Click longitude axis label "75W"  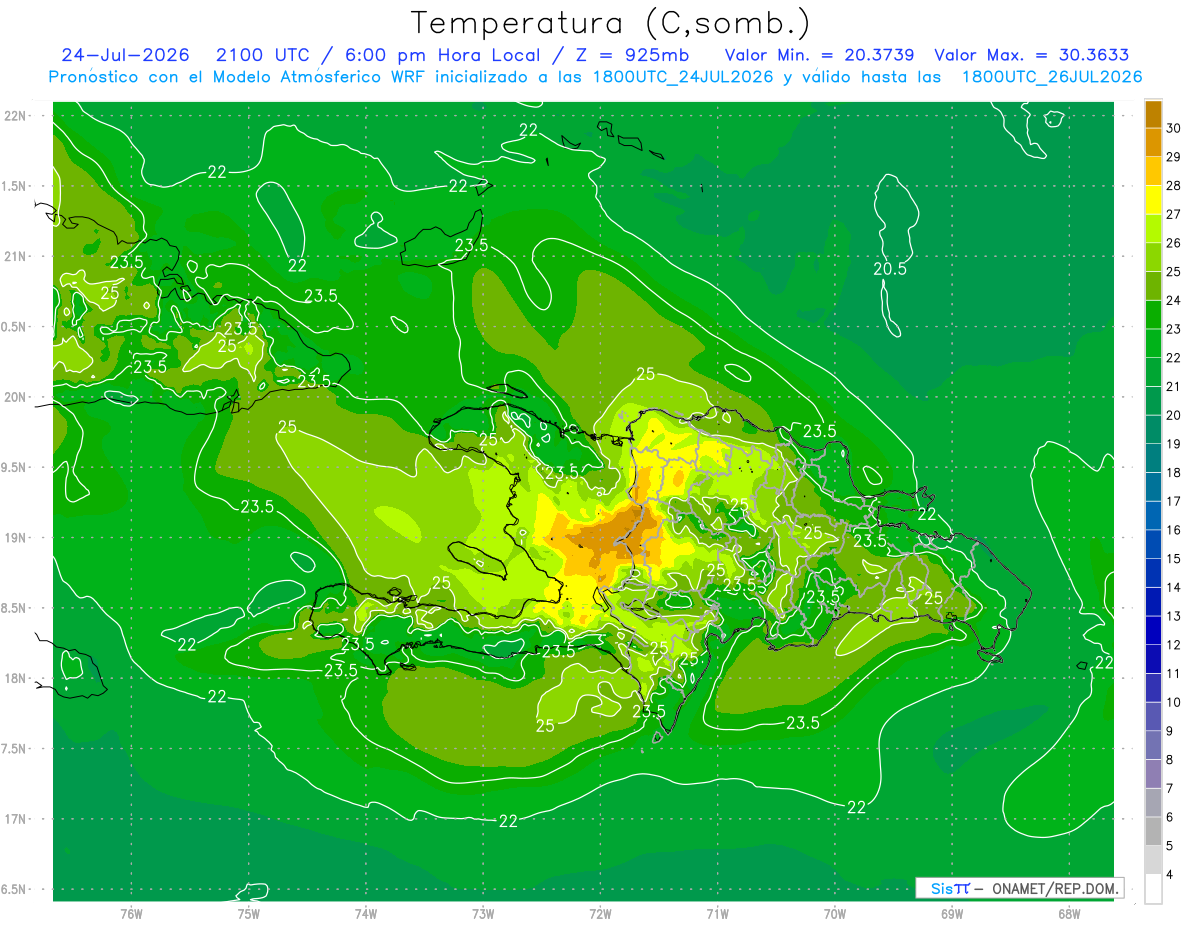coord(248,914)
